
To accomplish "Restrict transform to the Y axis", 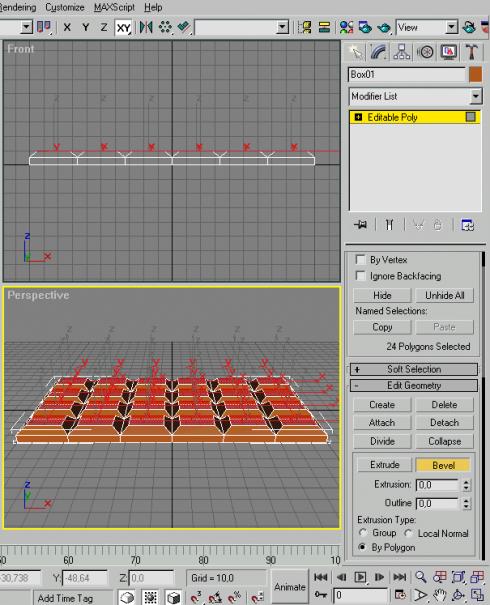I will coord(86,27).
